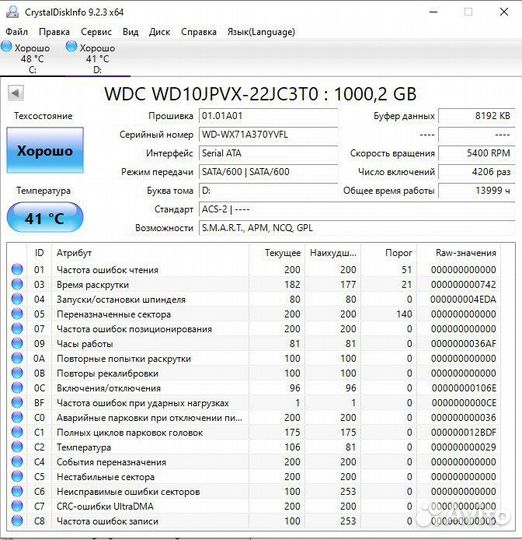Click the 41 °C temperature button
Screen dimensions: 522x540
45,218
